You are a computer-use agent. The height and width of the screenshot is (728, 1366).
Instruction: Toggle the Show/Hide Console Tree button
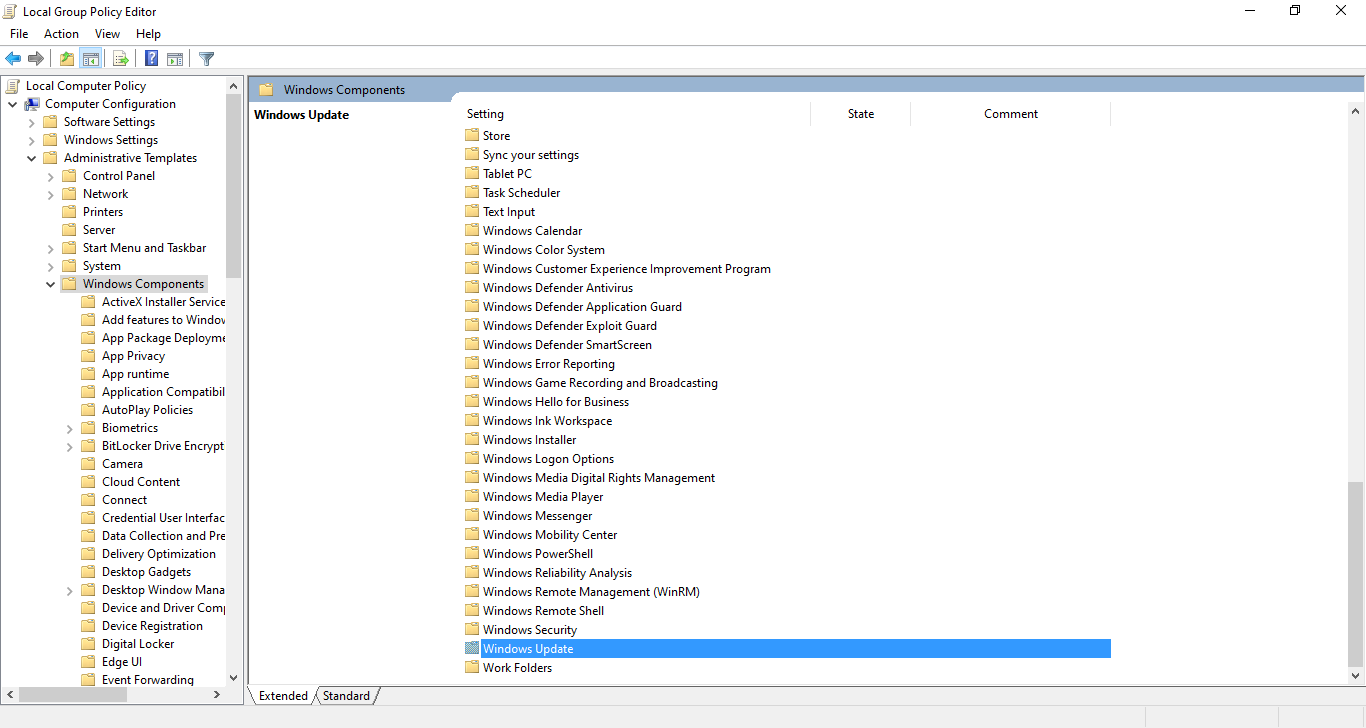pos(90,59)
